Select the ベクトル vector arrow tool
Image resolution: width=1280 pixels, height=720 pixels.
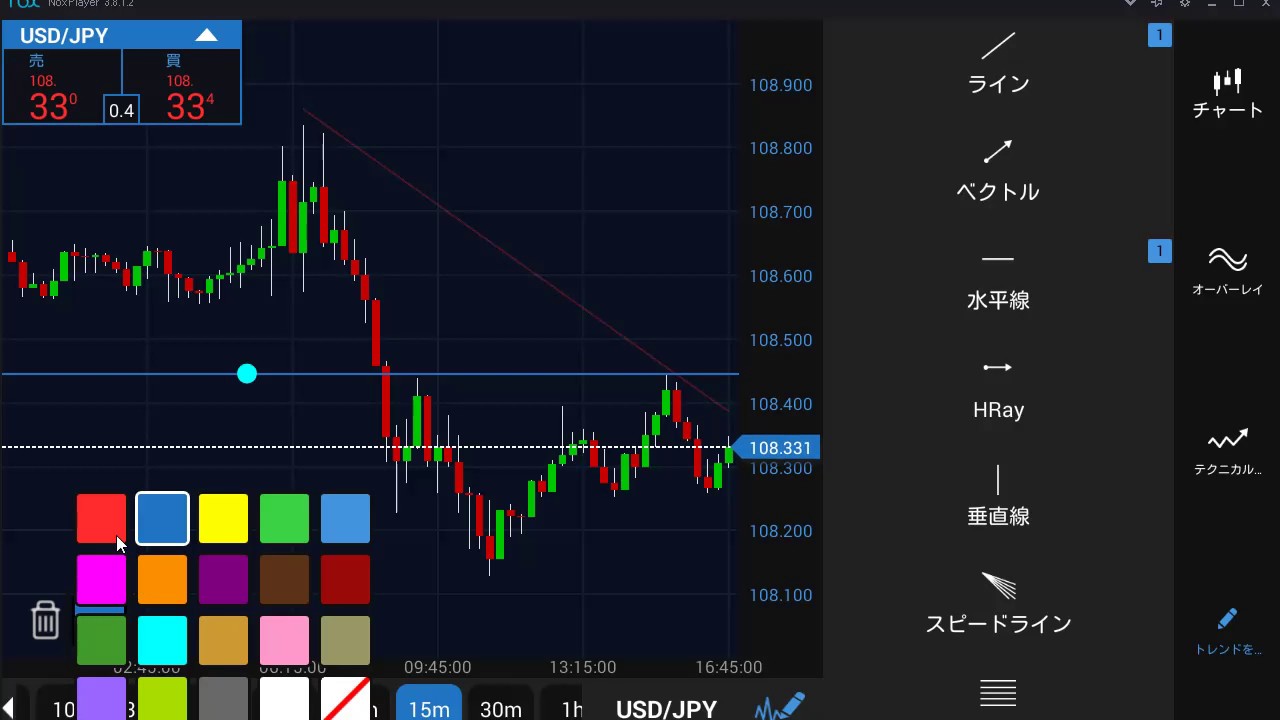click(x=998, y=171)
